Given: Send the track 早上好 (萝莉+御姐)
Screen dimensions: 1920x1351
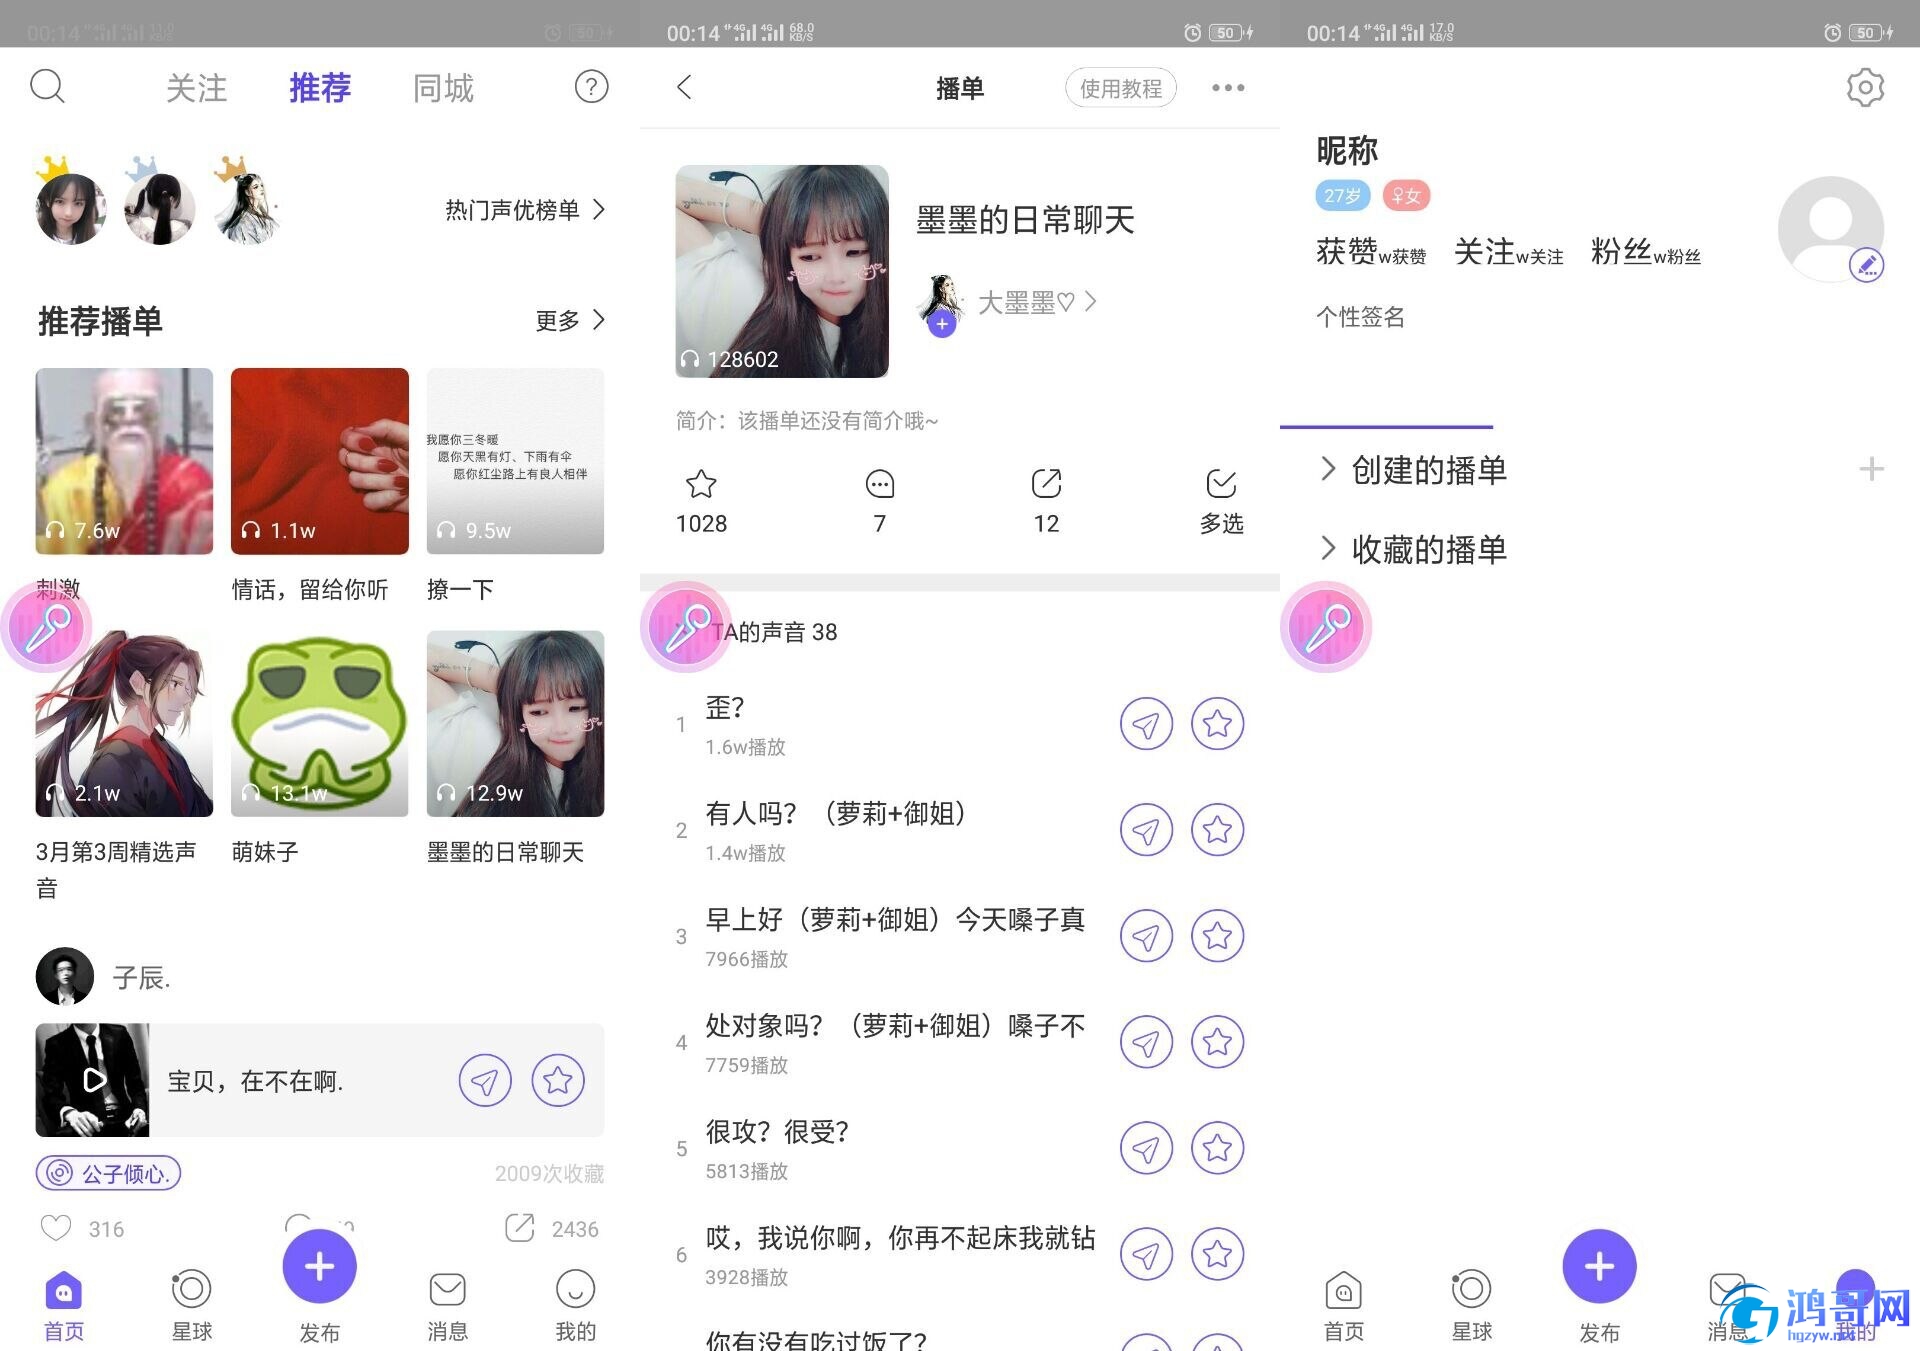Looking at the screenshot, I should 1146,935.
